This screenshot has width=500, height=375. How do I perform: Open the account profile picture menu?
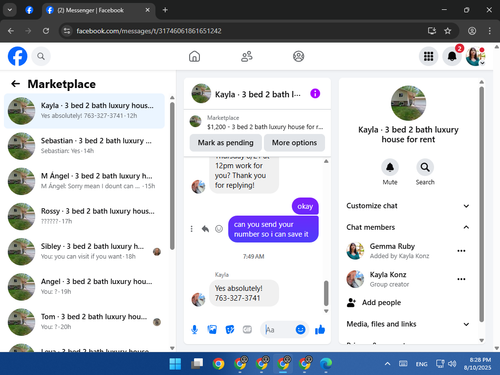pos(475,56)
